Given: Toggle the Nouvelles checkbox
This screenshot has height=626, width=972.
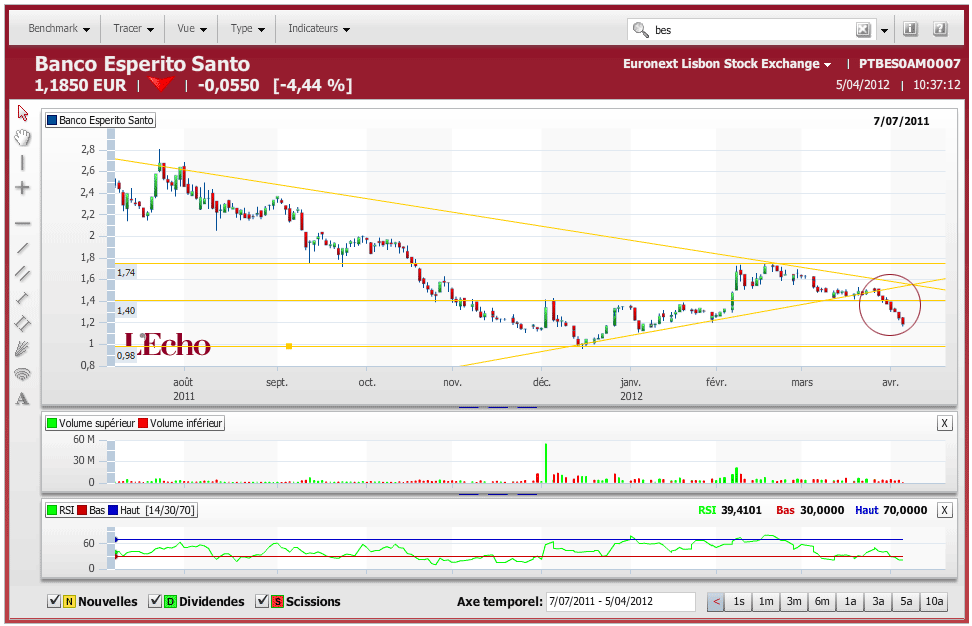Looking at the screenshot, I should click(55, 601).
